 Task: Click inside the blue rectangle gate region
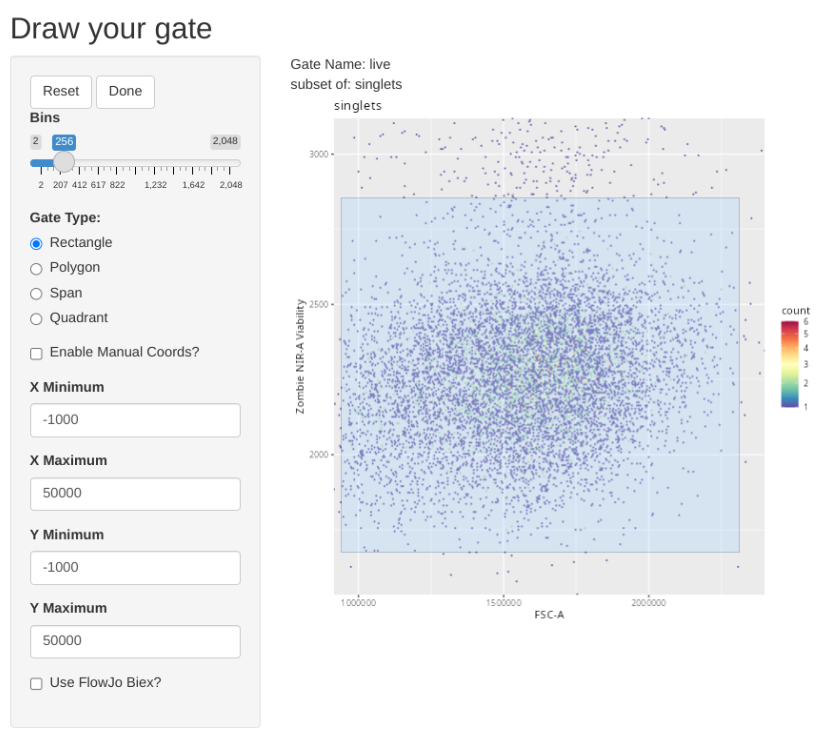click(x=540, y=375)
